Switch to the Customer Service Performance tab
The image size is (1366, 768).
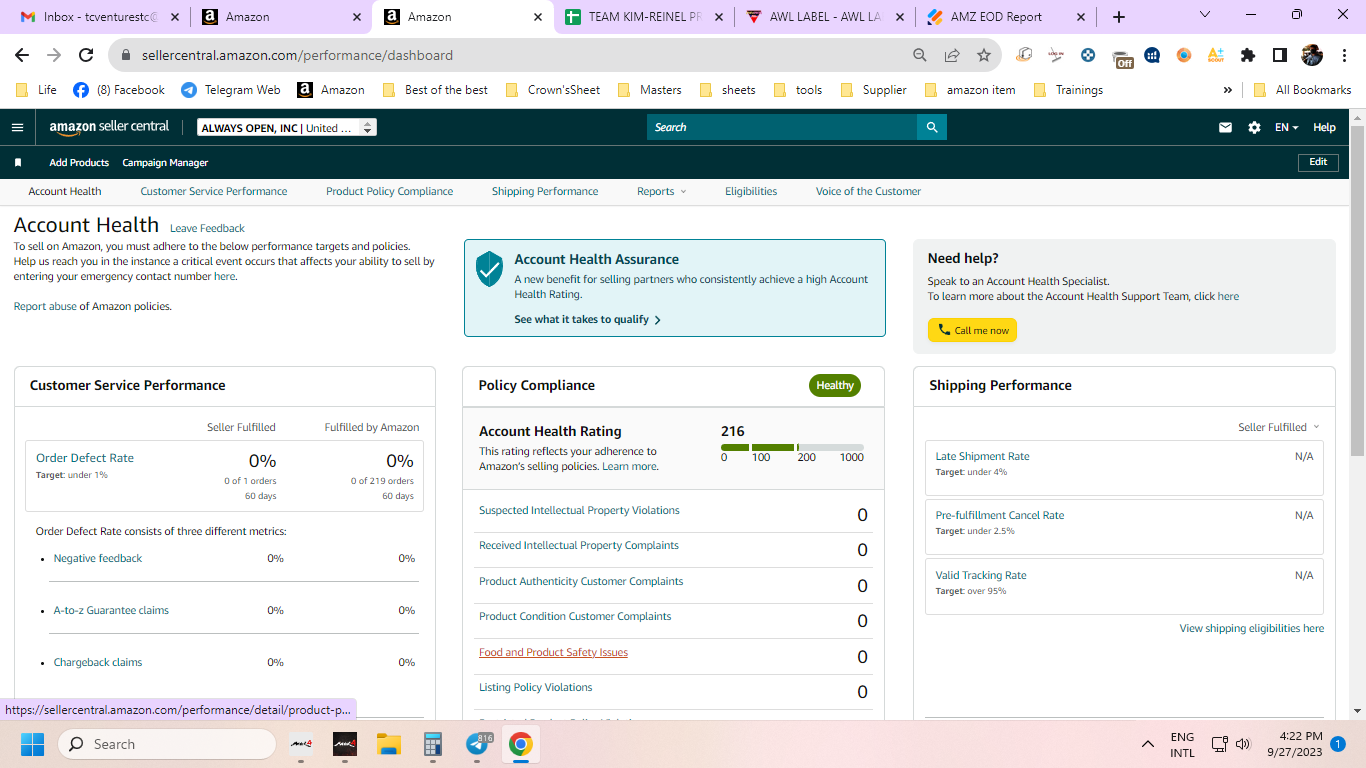[x=214, y=191]
